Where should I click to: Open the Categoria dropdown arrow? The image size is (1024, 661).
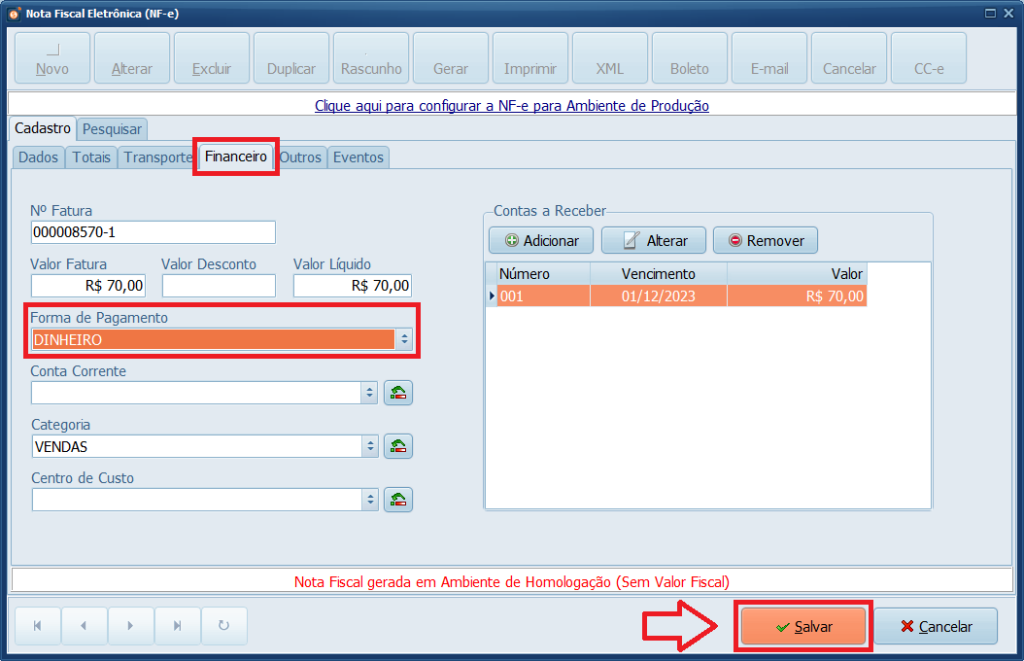370,447
